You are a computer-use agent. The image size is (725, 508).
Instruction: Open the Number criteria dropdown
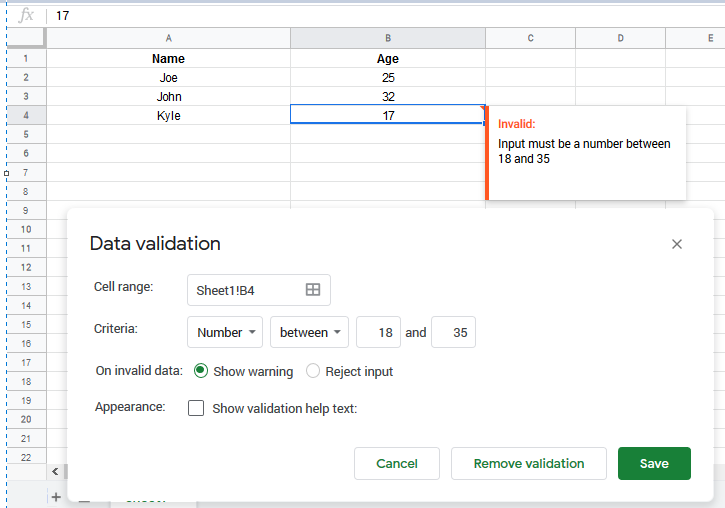pyautogui.click(x=225, y=332)
